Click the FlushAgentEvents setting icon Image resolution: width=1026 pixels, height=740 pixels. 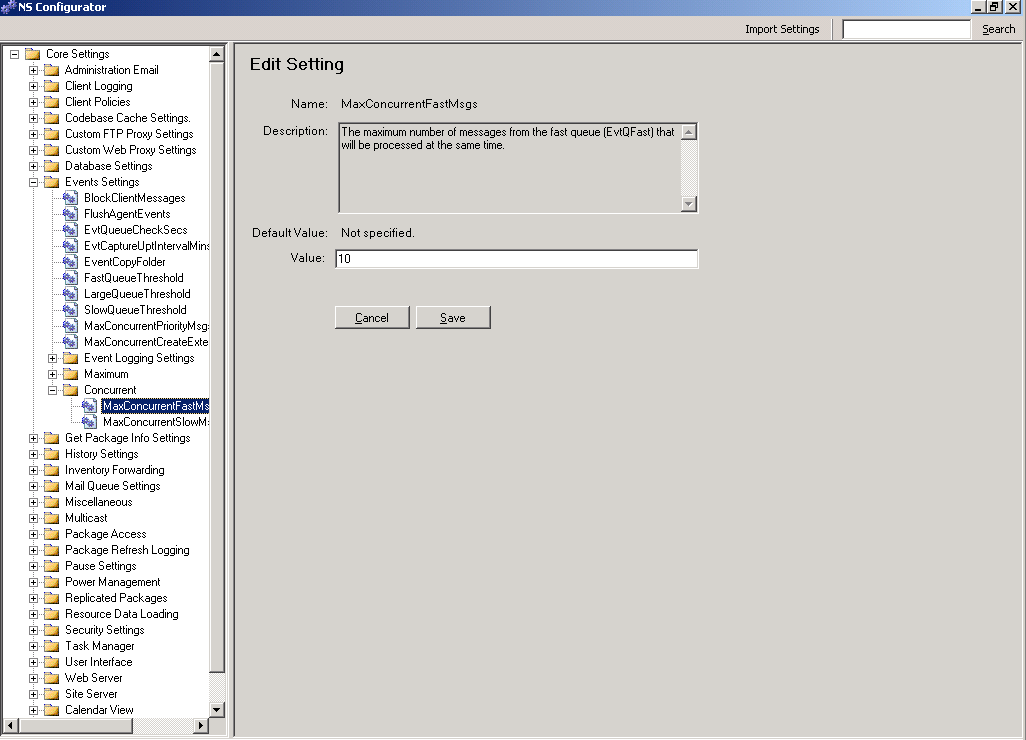point(70,214)
